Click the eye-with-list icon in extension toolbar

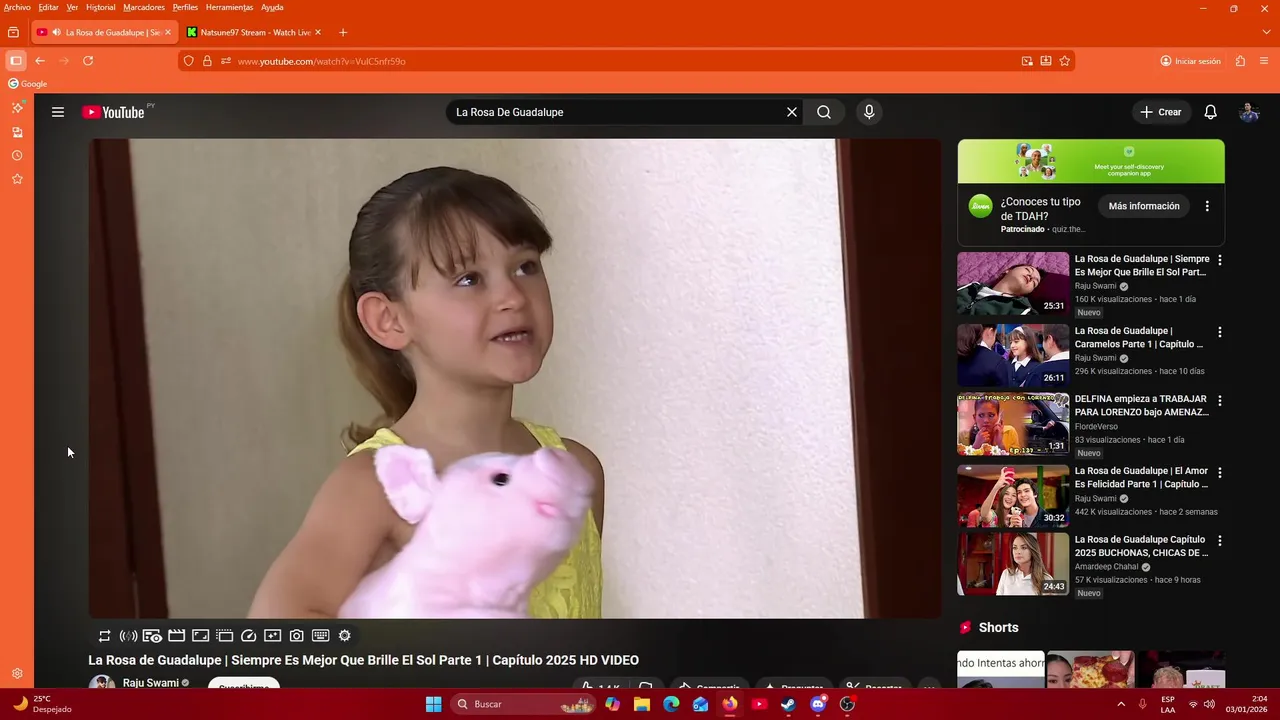152,636
